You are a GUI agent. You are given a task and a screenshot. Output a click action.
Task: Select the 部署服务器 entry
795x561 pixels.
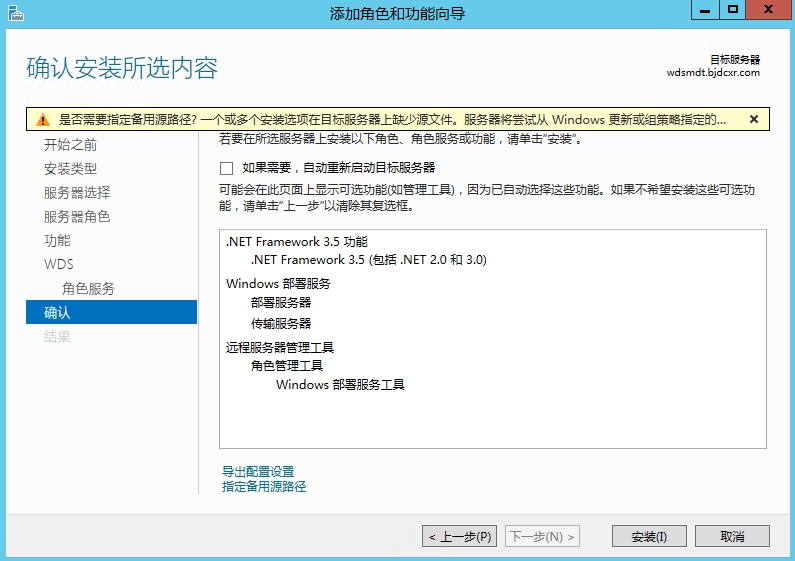tap(281, 303)
